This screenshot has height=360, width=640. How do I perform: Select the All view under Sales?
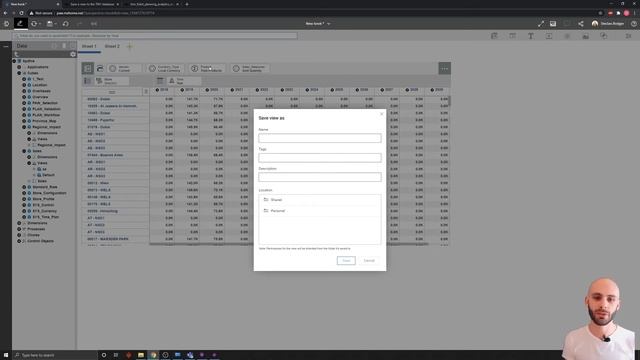[44, 169]
